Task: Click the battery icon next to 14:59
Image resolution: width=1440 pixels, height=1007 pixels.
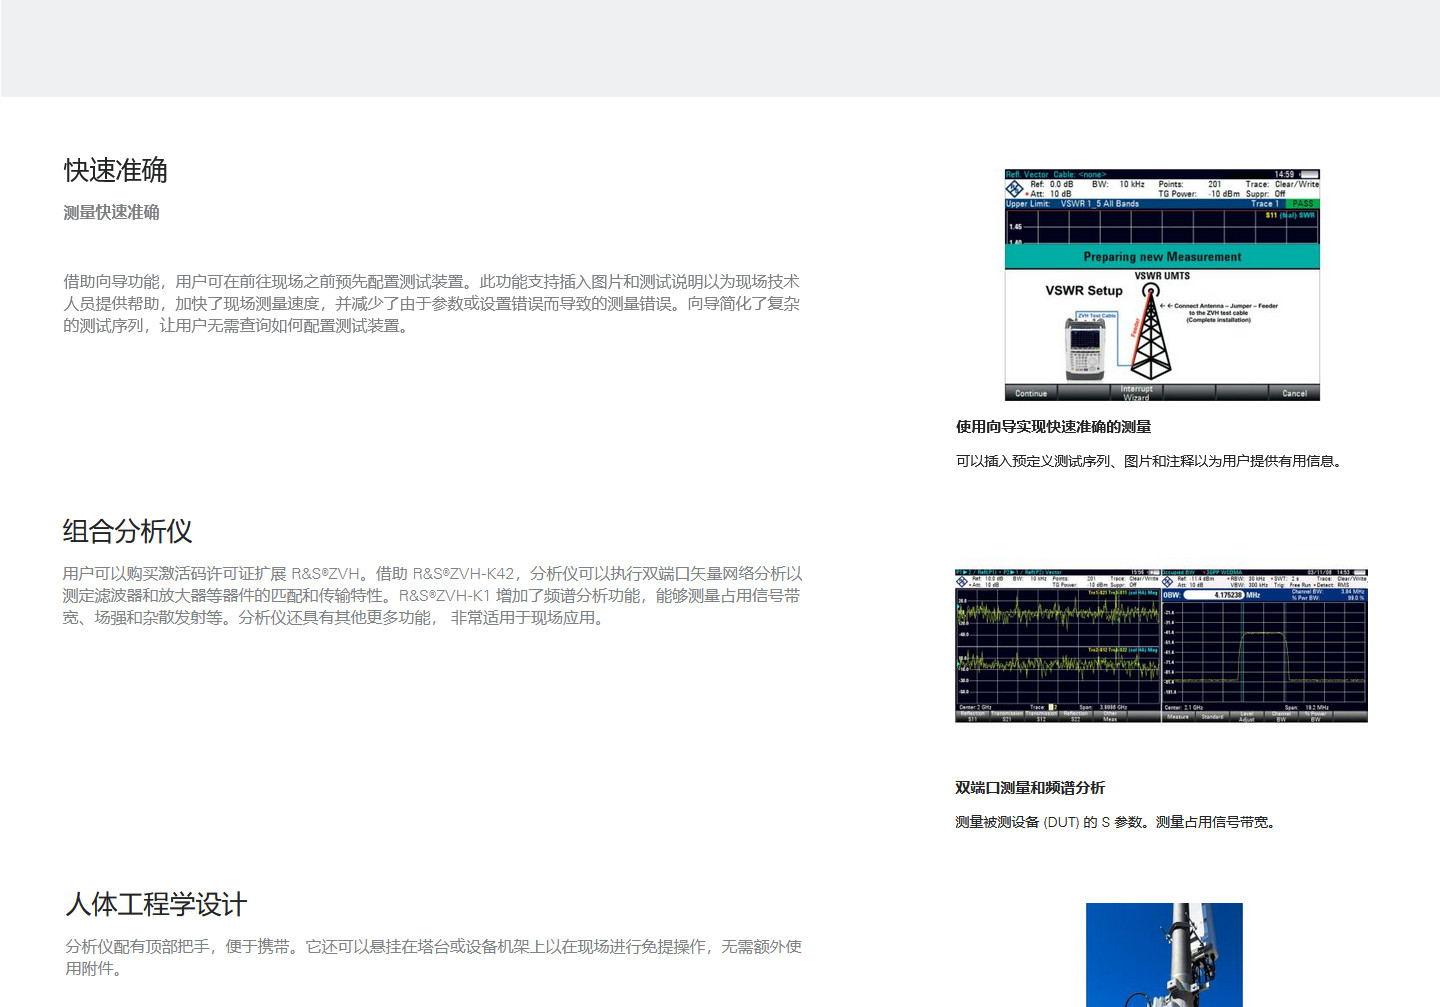Action: coord(1308,175)
